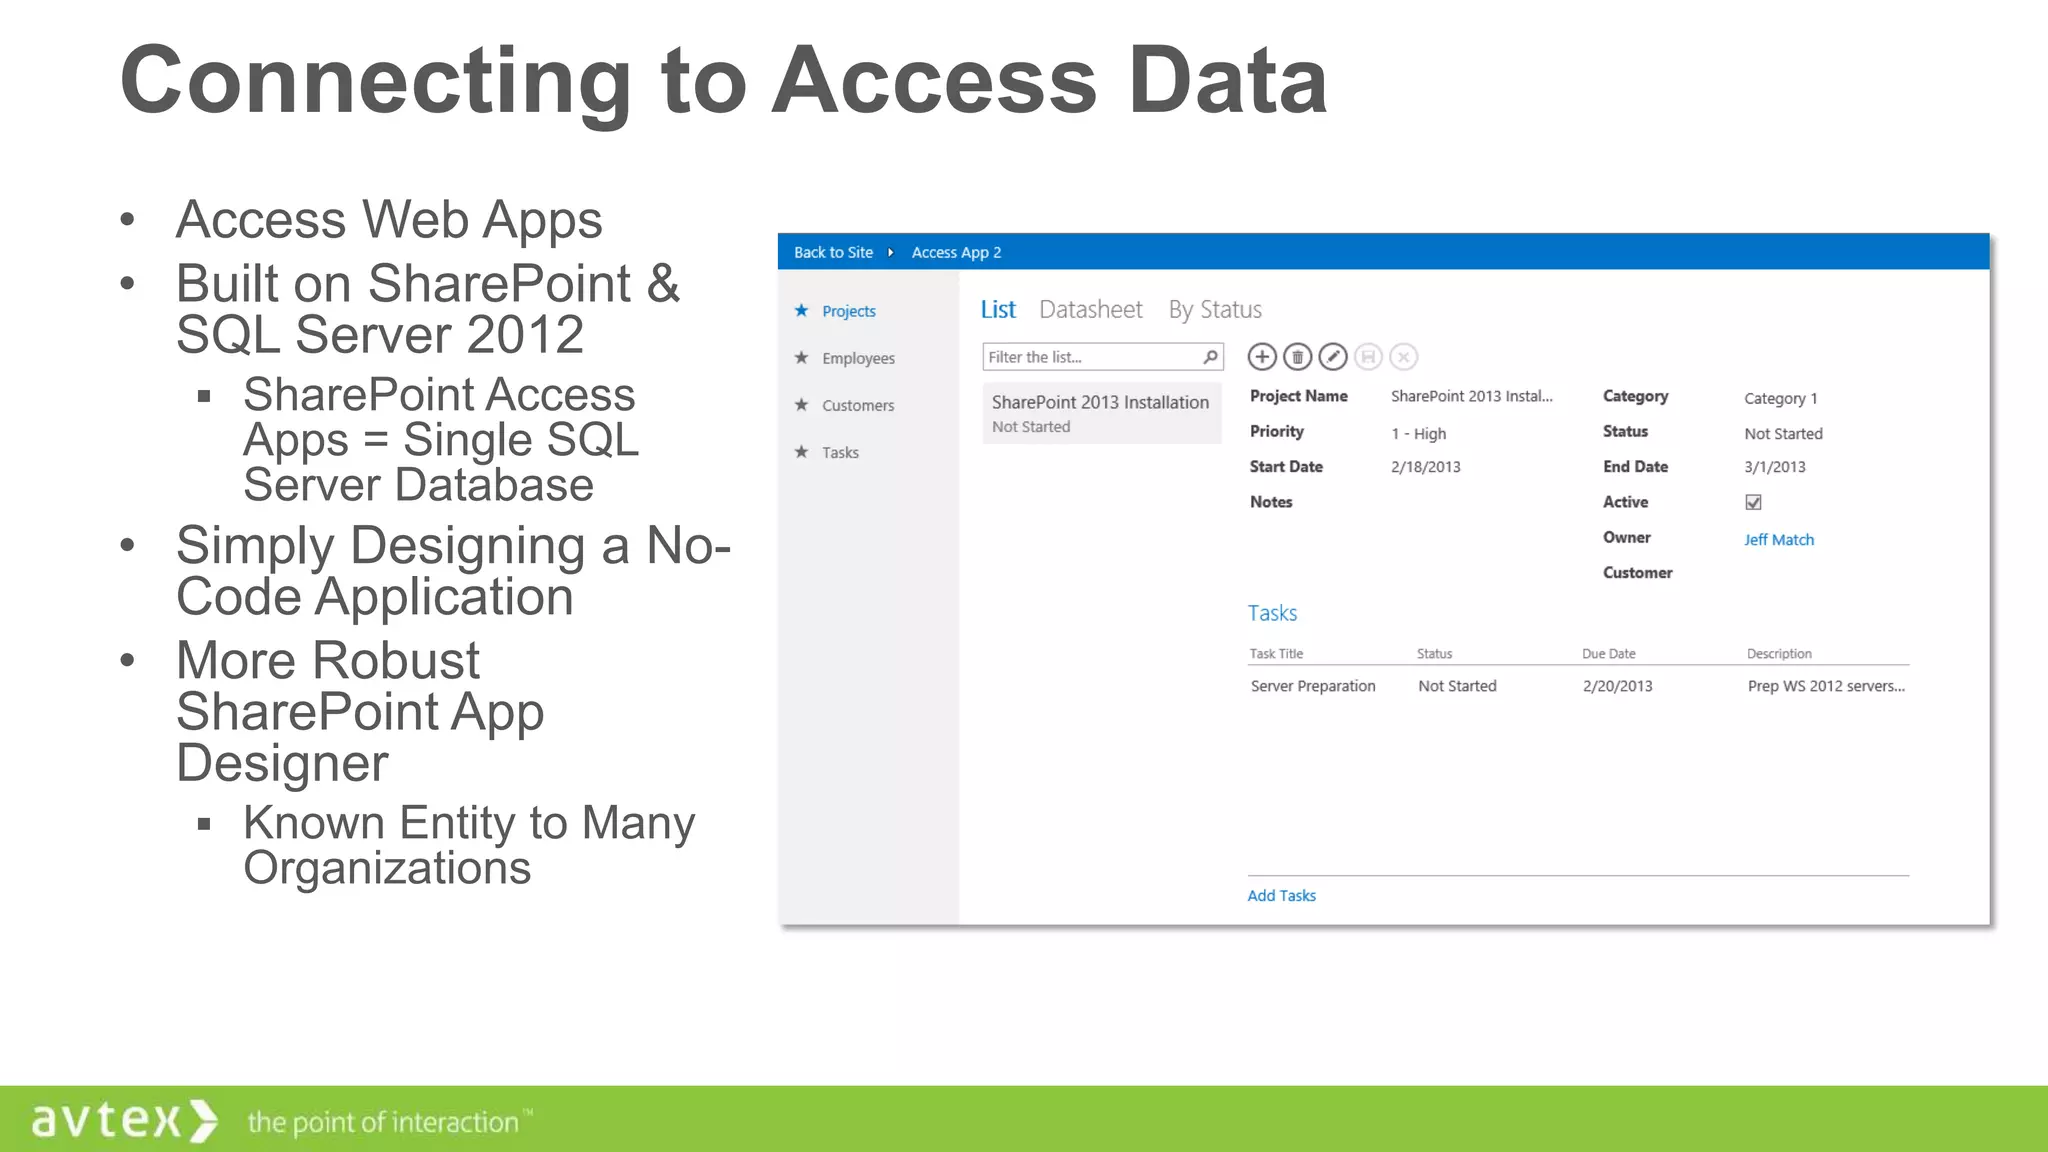Toggle the Active checkbox

point(1753,502)
